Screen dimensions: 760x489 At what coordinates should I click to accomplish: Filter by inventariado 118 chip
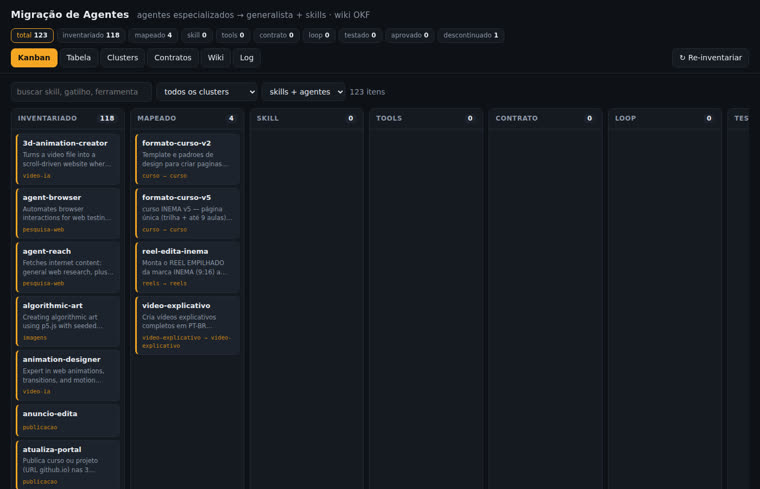91,35
